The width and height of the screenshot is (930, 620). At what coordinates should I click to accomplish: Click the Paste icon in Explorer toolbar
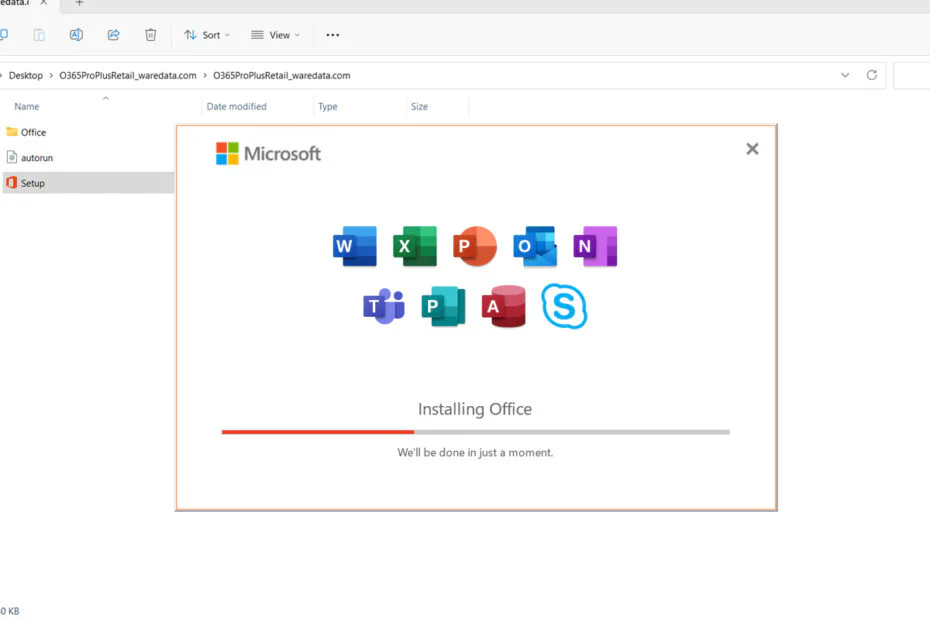(39, 35)
